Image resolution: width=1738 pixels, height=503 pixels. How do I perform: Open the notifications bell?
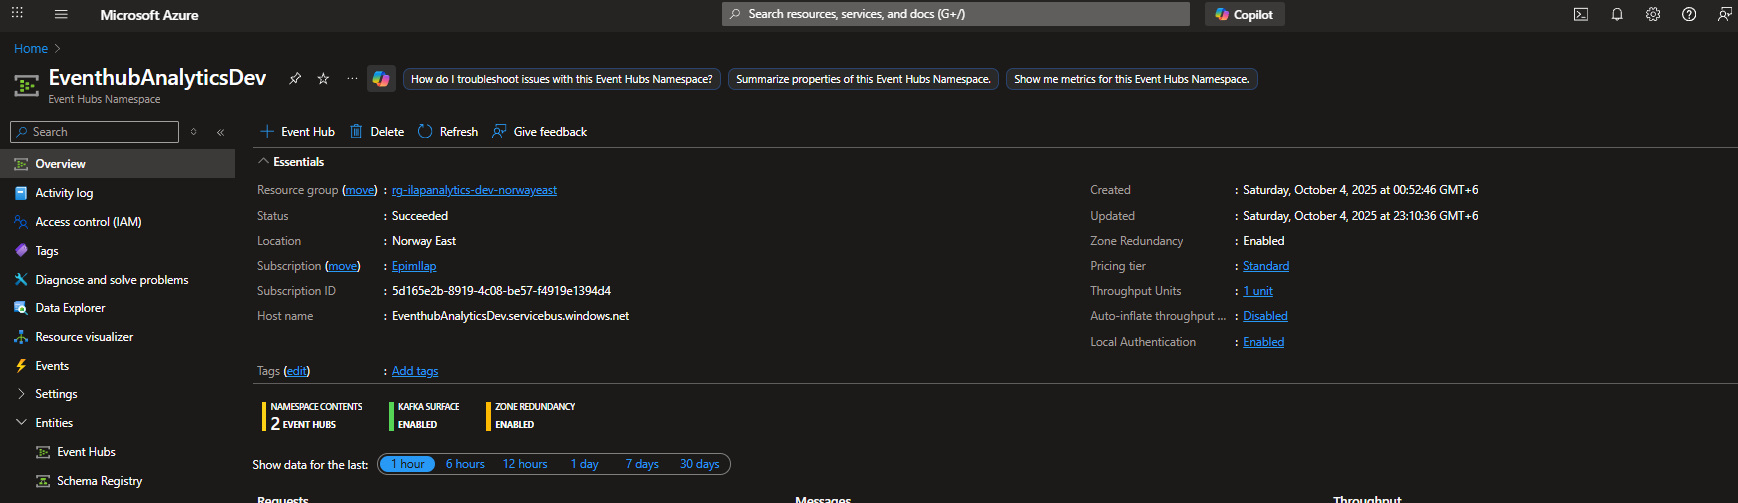(x=1617, y=14)
